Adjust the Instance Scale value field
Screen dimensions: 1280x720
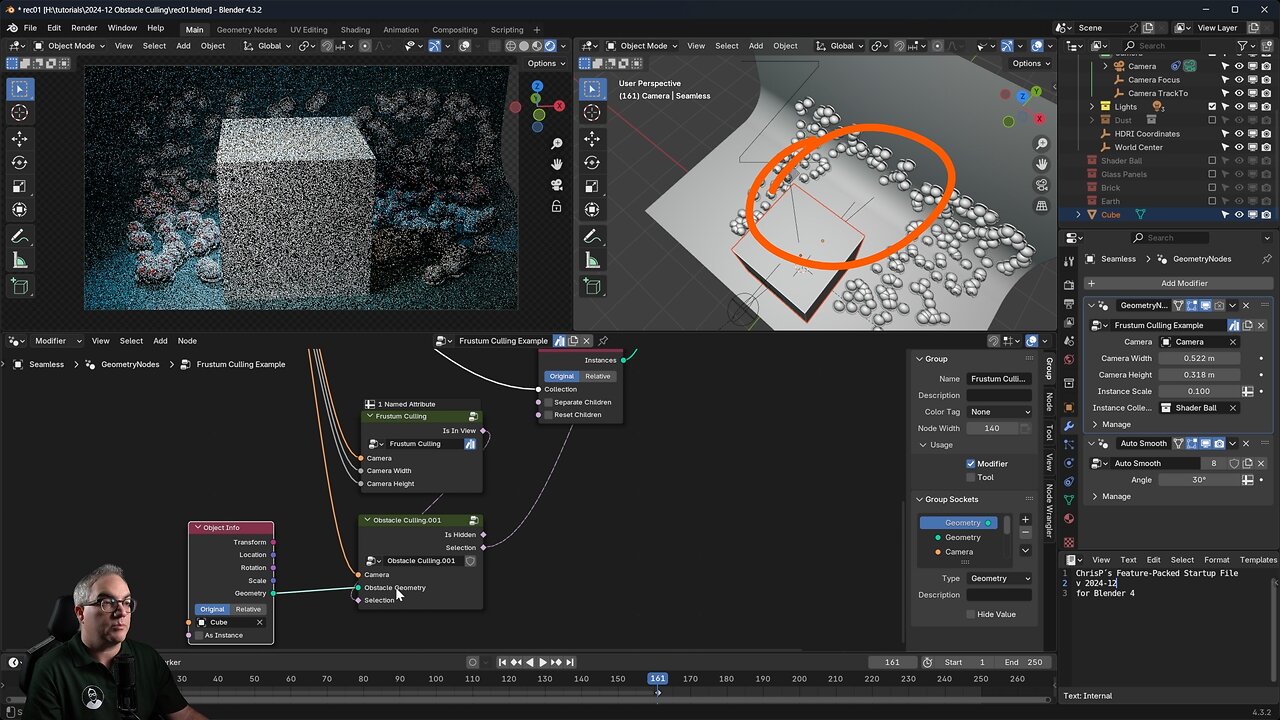[1199, 391]
